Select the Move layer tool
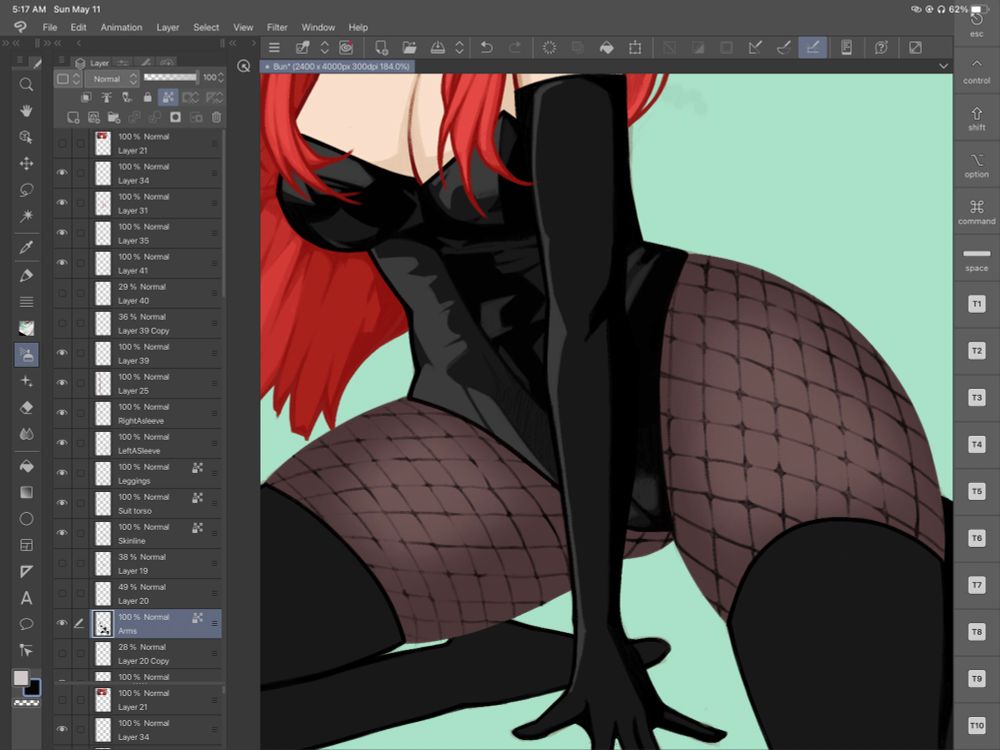The width and height of the screenshot is (1000, 750). 26,164
